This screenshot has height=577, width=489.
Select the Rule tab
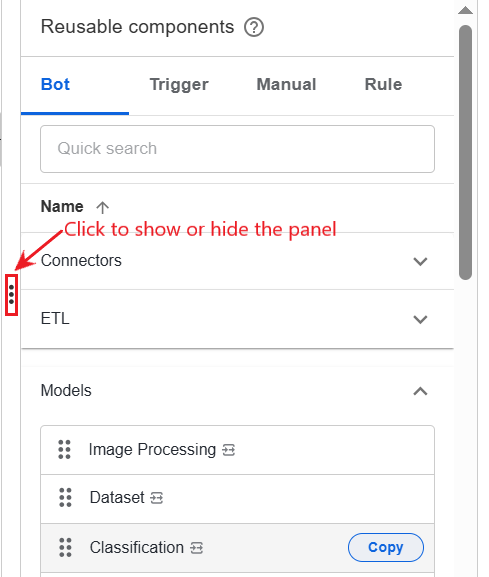(383, 85)
